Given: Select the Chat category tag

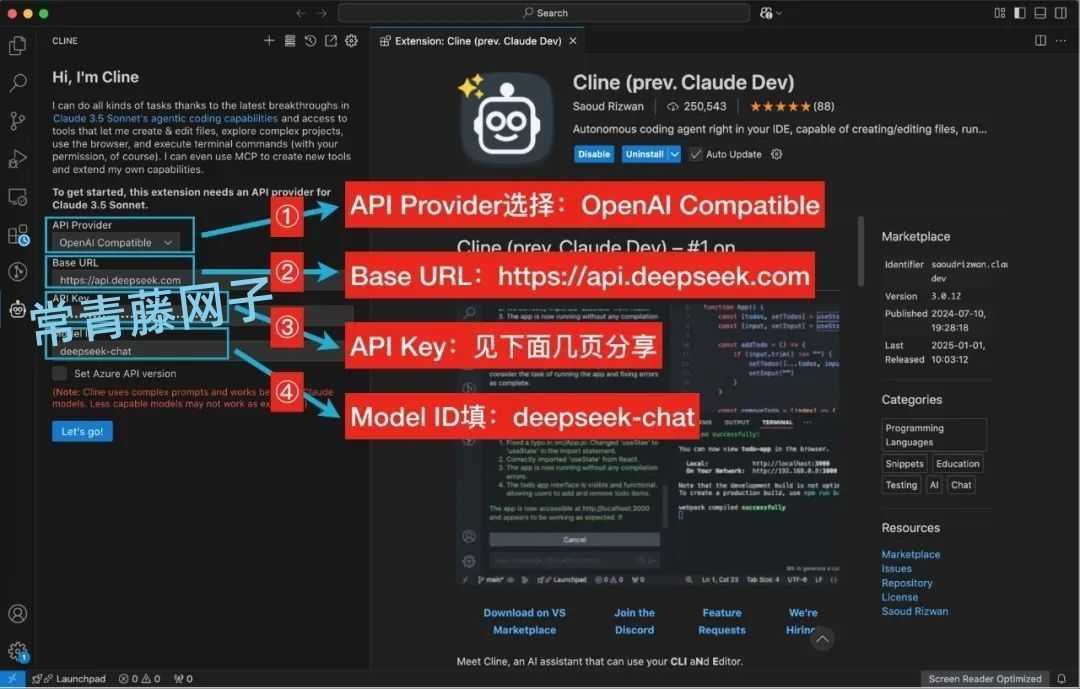Looking at the screenshot, I should point(961,485).
